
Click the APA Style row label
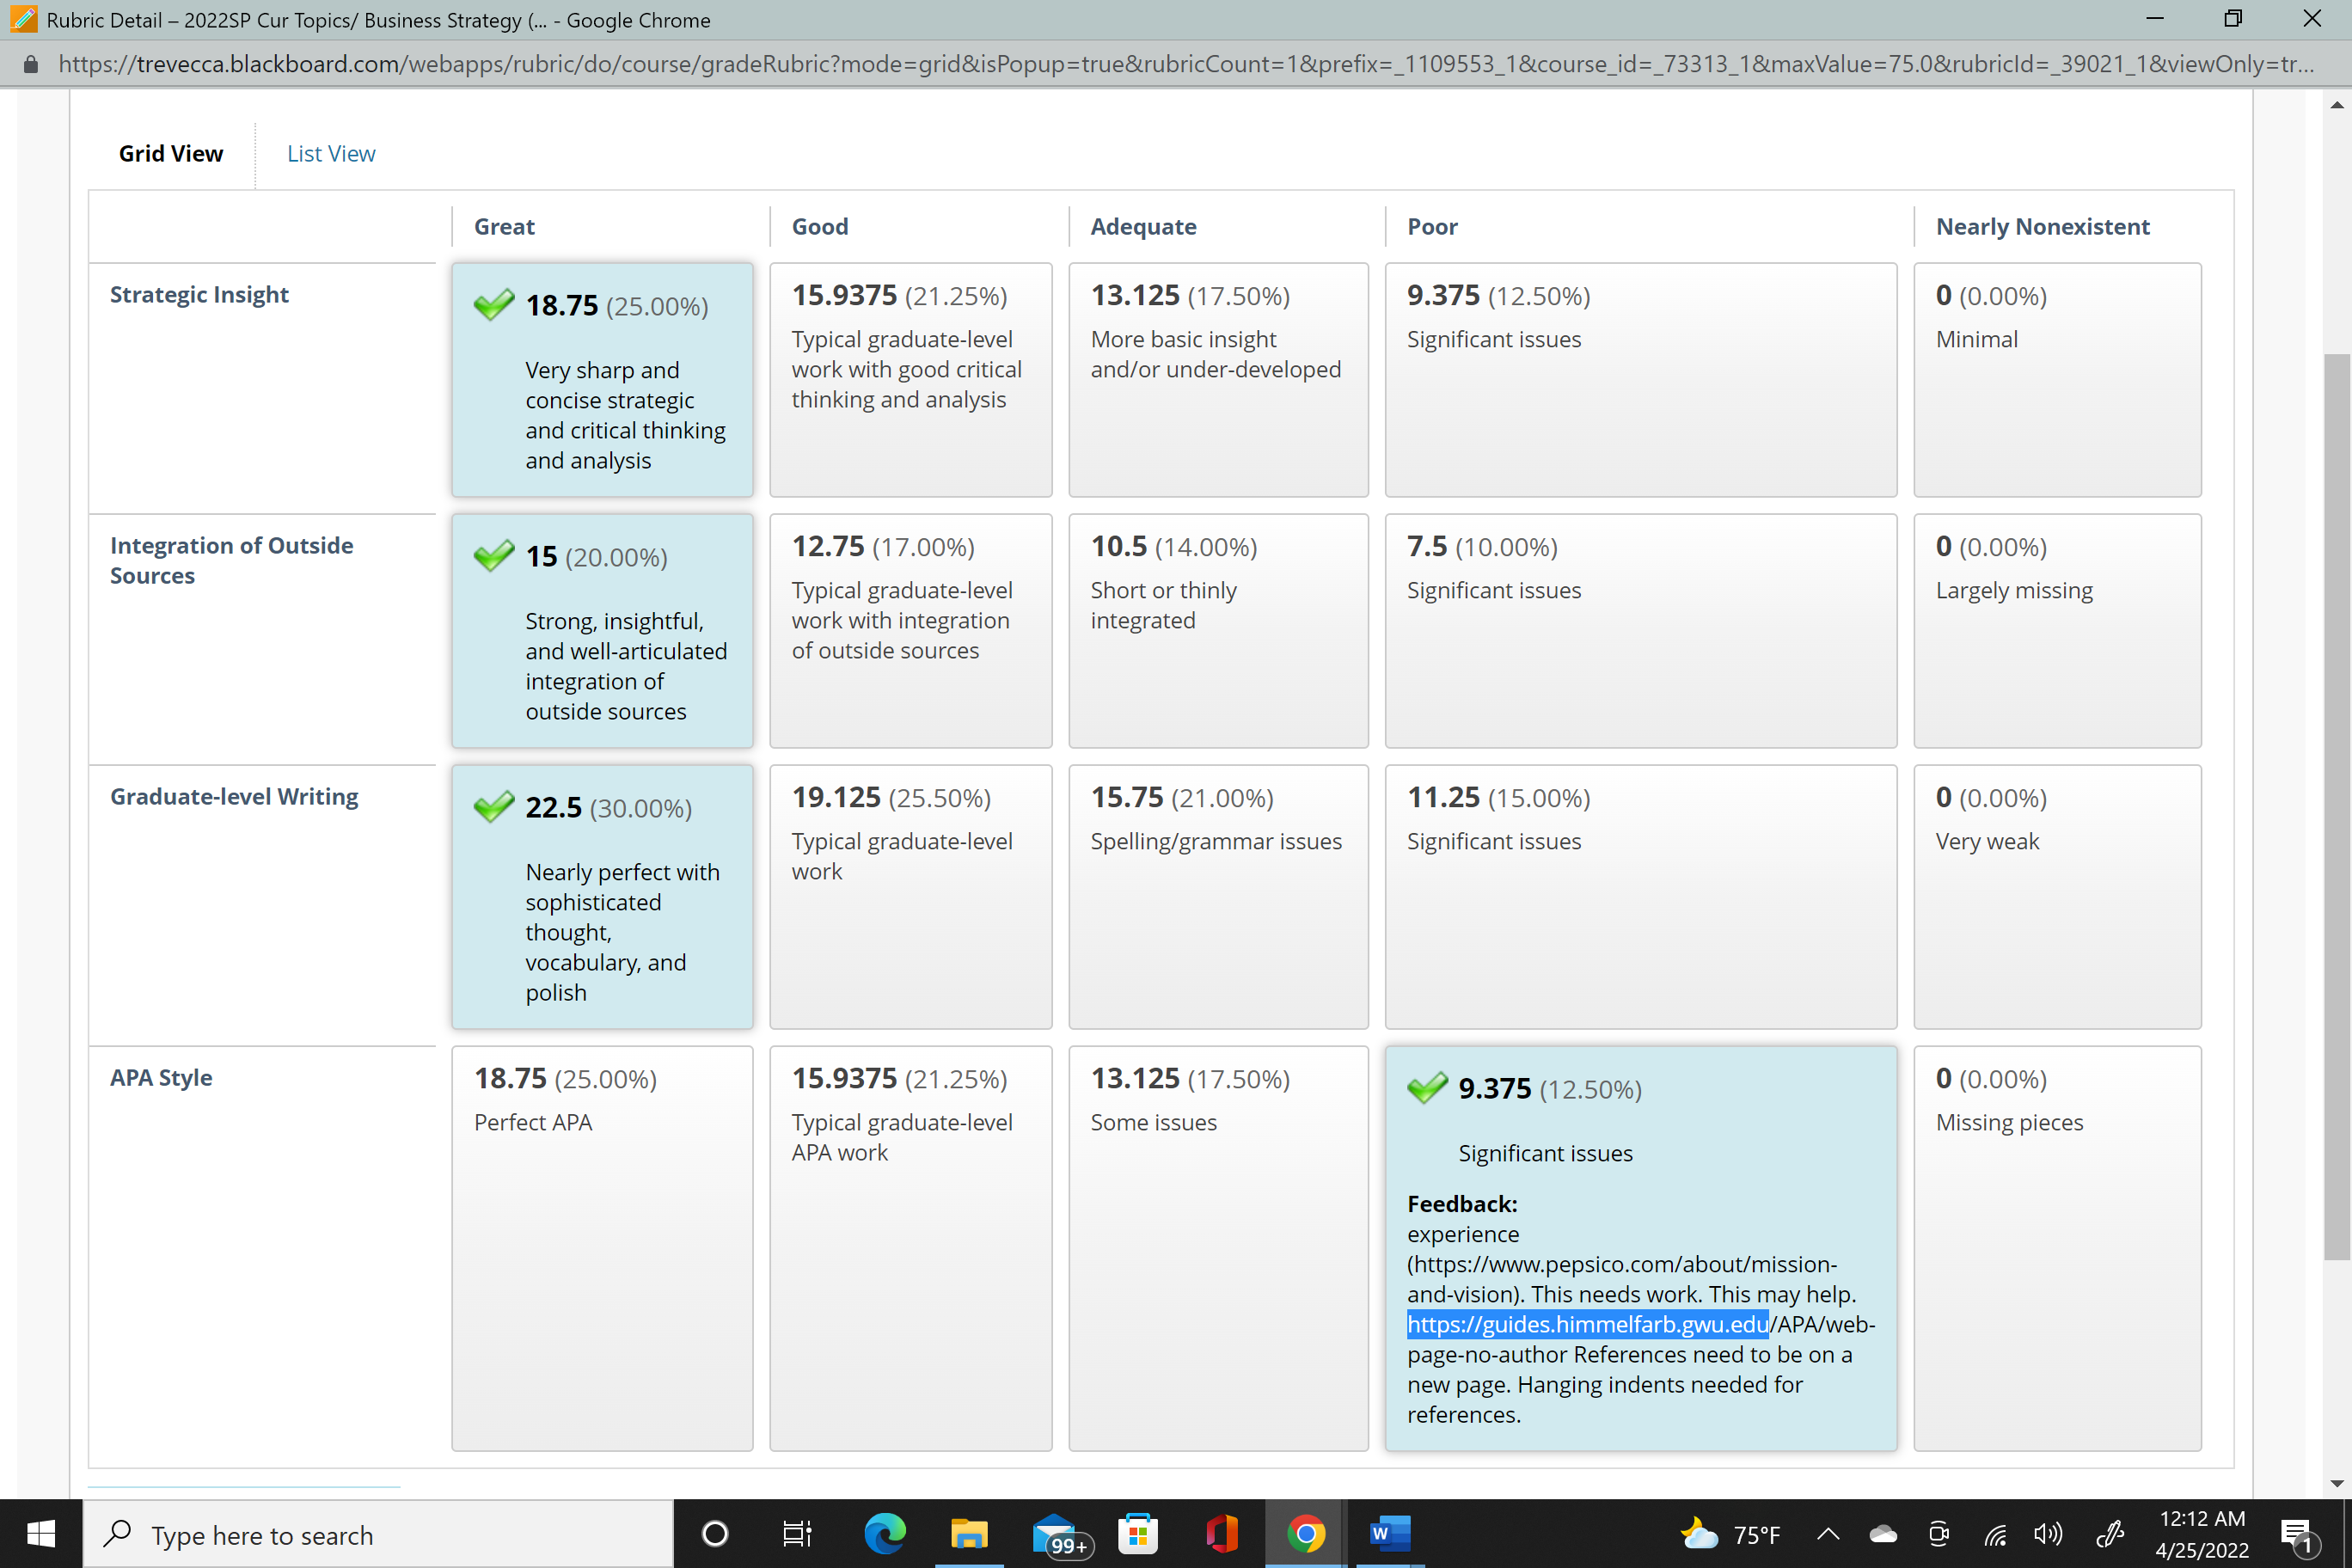coord(161,1077)
